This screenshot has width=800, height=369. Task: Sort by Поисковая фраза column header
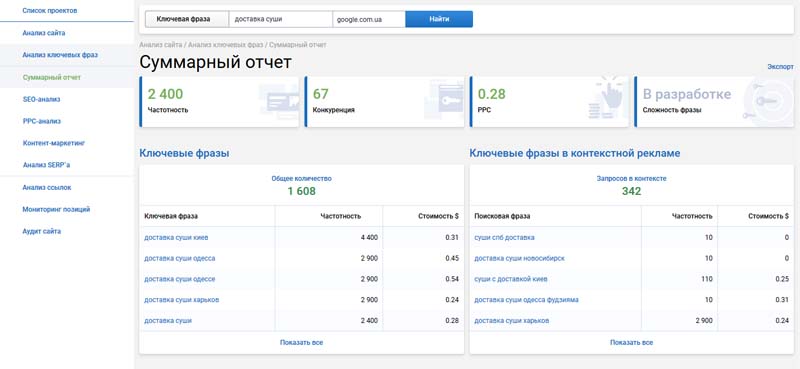(x=503, y=216)
